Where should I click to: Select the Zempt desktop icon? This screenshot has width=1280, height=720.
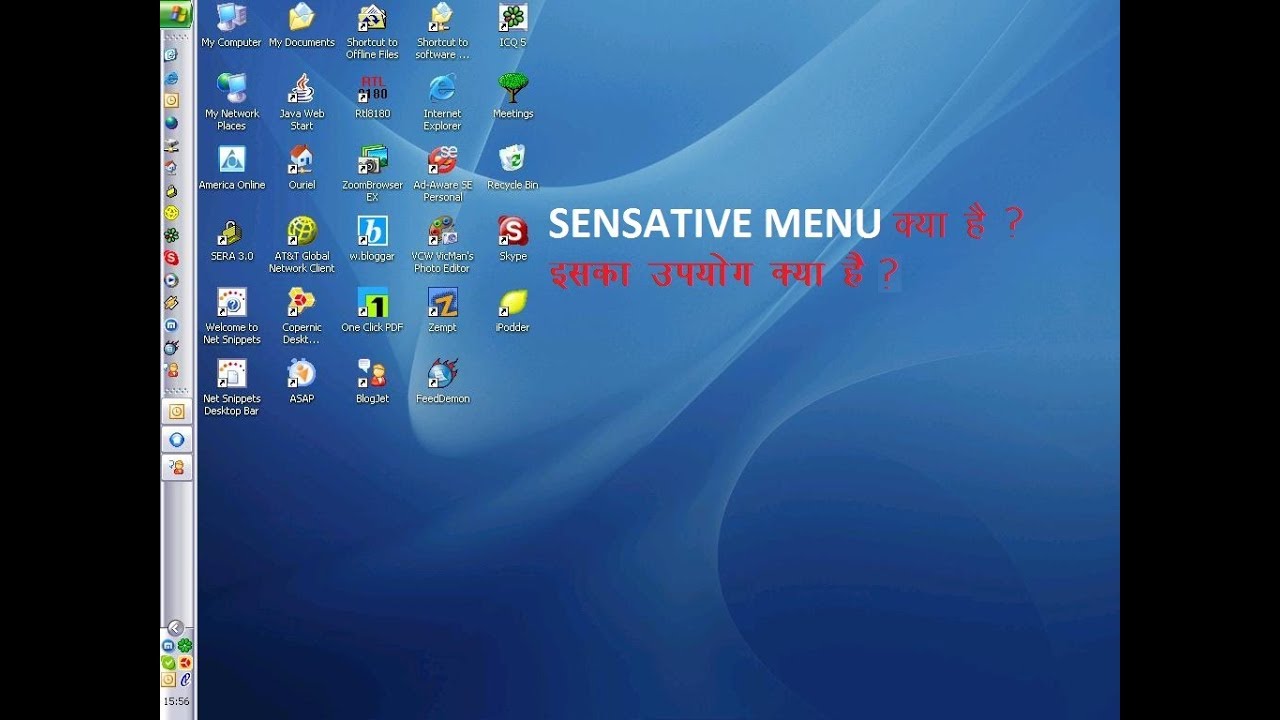[442, 310]
